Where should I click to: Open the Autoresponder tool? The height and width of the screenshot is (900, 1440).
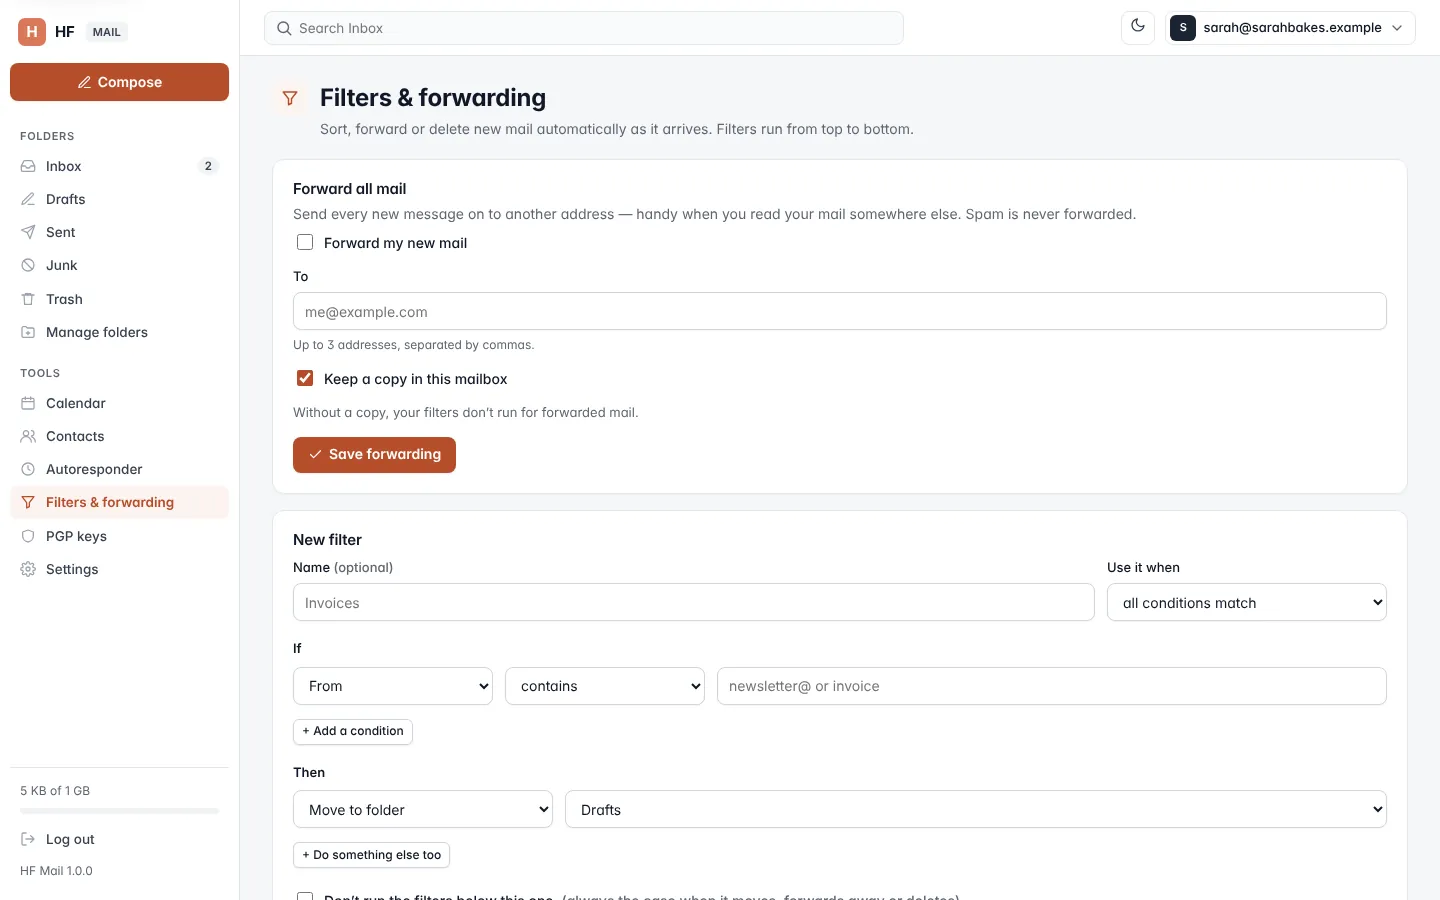point(119,469)
